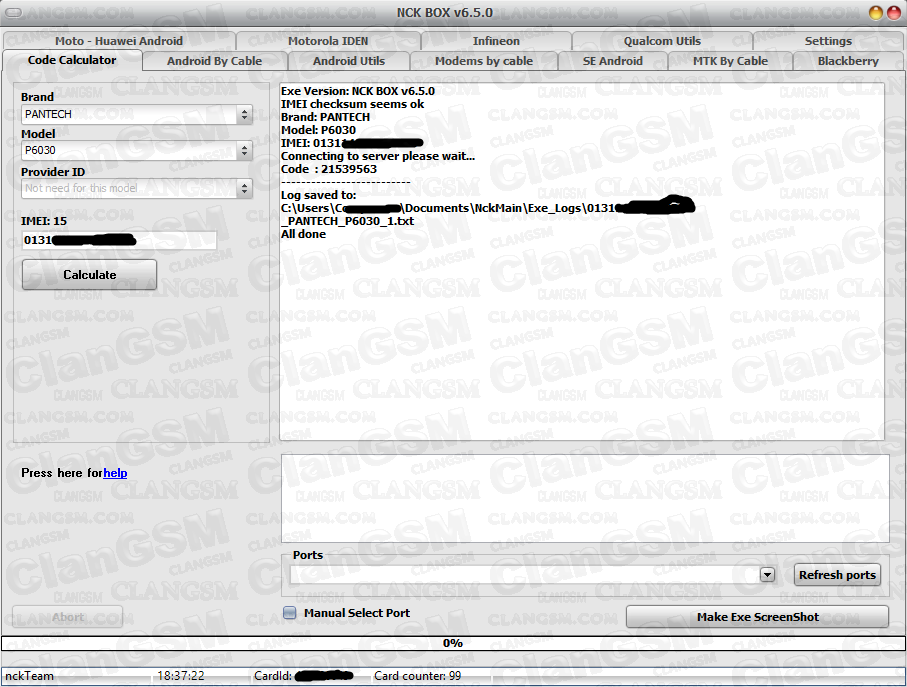
Task: Open the Android Utils tab
Action: click(x=349, y=61)
